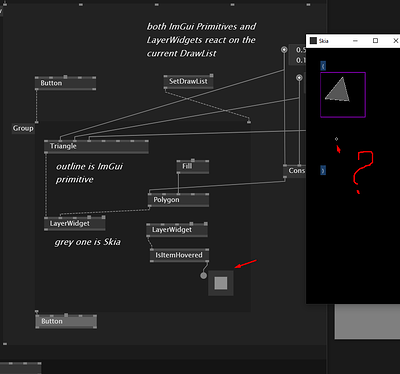Click the round output pin under IsItemHovered
This screenshot has height=374, width=400.
tap(203, 276)
